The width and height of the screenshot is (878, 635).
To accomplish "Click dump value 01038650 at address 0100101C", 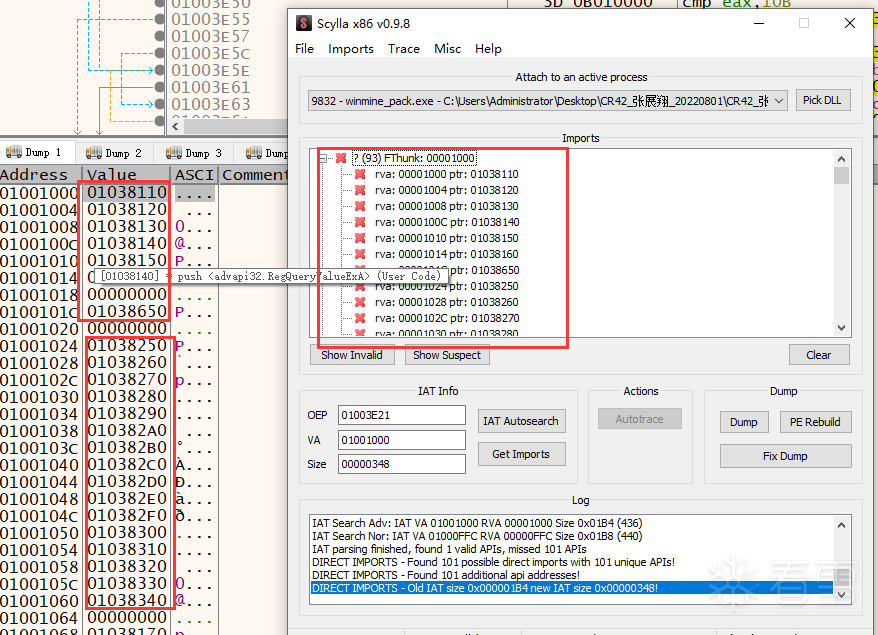I will [127, 312].
